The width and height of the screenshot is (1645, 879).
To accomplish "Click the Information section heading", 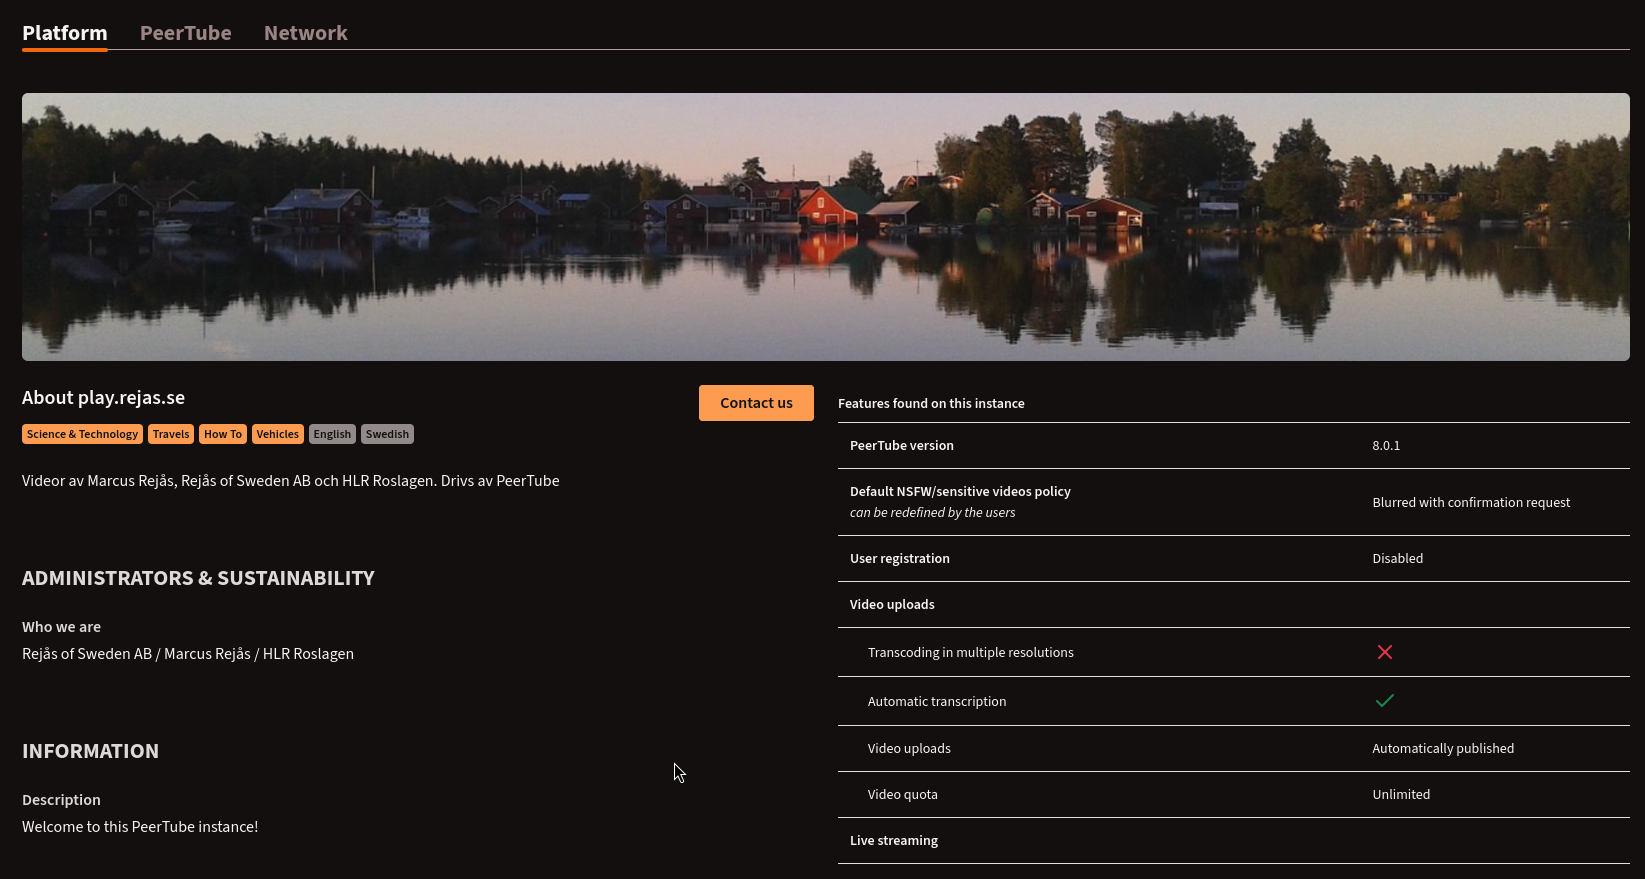I will pos(90,751).
